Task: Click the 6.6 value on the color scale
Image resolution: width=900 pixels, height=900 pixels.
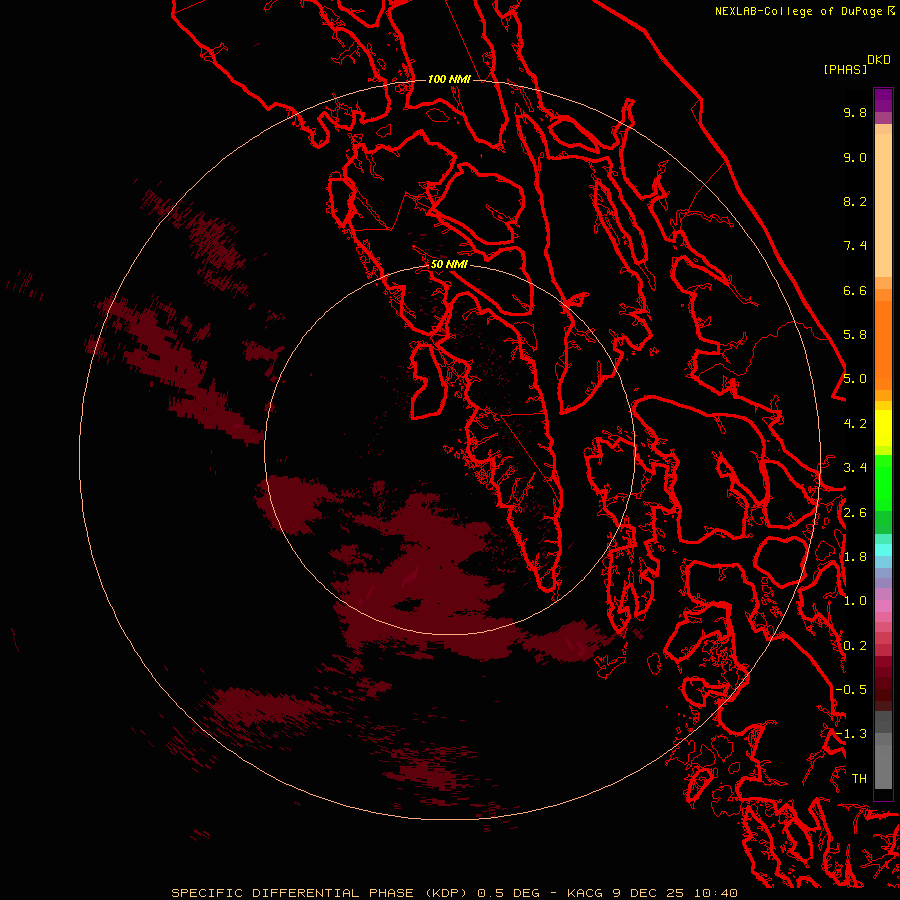Action: (x=855, y=290)
